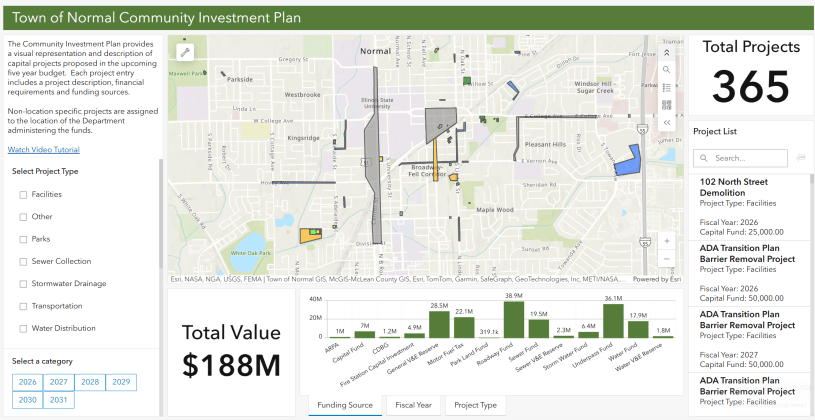The image size is (815, 420).
Task: Click the icon right of the project search box
Action: click(x=800, y=158)
